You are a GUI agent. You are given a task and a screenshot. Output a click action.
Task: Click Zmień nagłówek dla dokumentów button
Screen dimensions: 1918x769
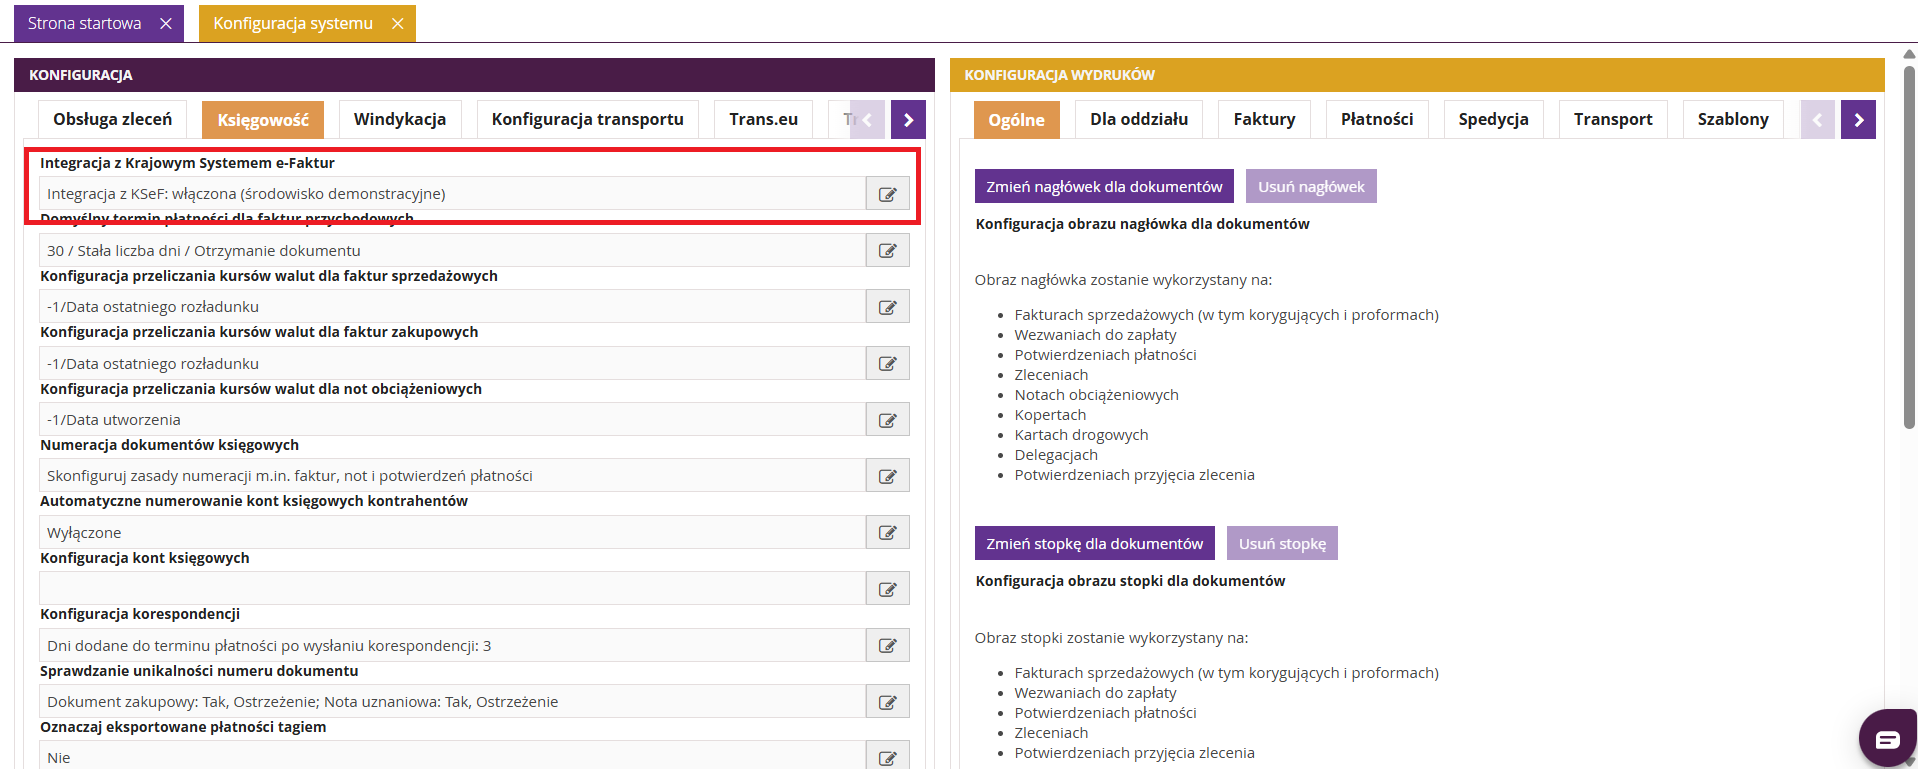tap(1104, 186)
